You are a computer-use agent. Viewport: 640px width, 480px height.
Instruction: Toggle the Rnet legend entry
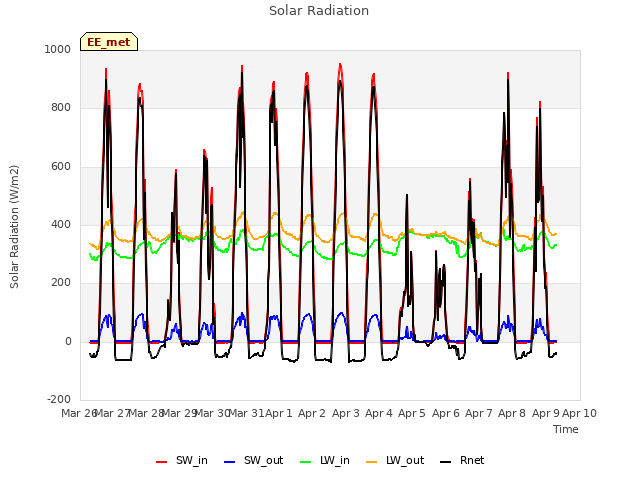[462, 461]
